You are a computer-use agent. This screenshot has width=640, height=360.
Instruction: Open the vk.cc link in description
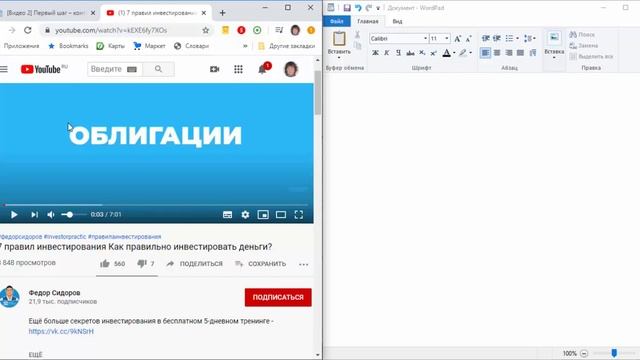tap(61, 331)
